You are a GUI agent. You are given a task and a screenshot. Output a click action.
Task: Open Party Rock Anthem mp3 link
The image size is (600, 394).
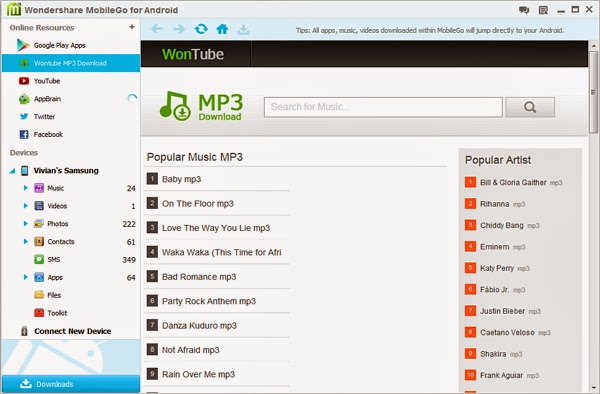click(x=209, y=301)
